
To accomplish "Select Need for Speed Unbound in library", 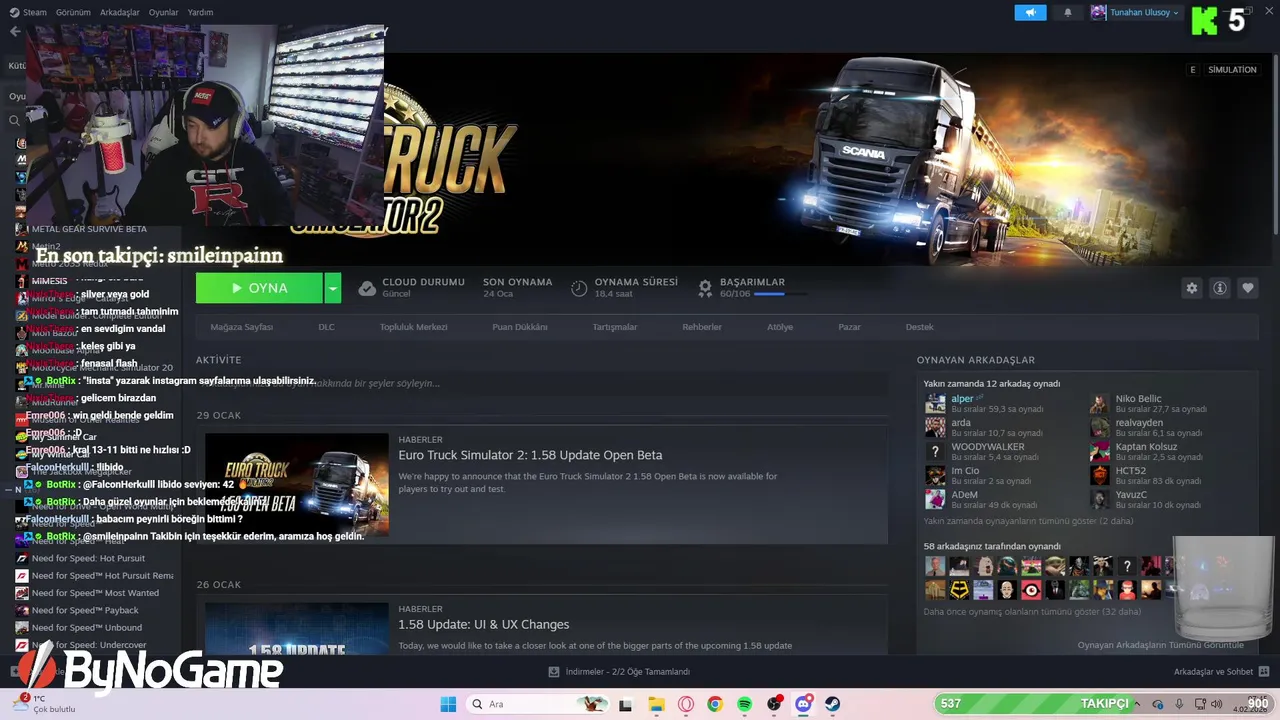I will coord(87,628).
